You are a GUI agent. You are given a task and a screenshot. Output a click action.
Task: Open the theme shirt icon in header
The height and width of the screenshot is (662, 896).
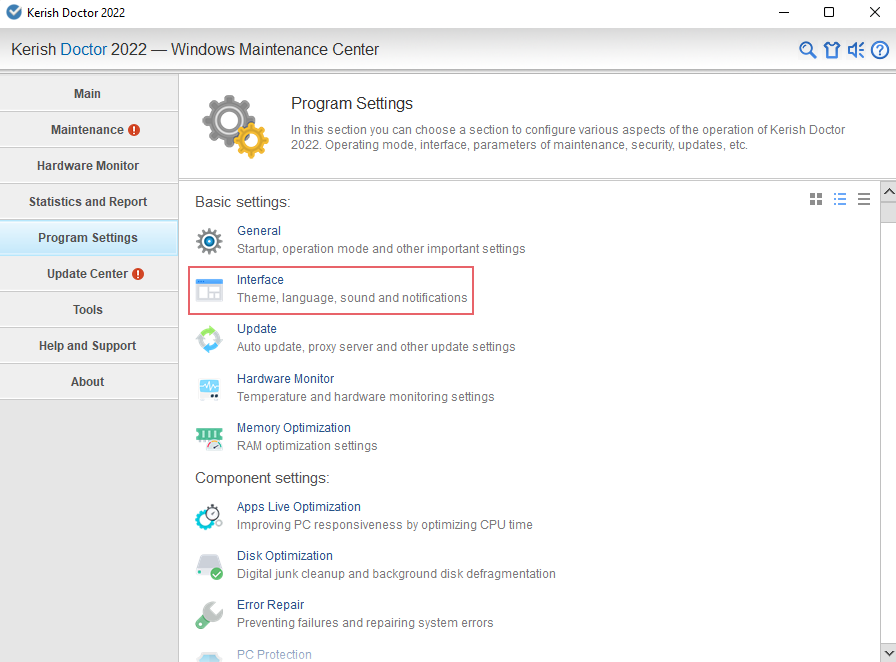point(832,50)
